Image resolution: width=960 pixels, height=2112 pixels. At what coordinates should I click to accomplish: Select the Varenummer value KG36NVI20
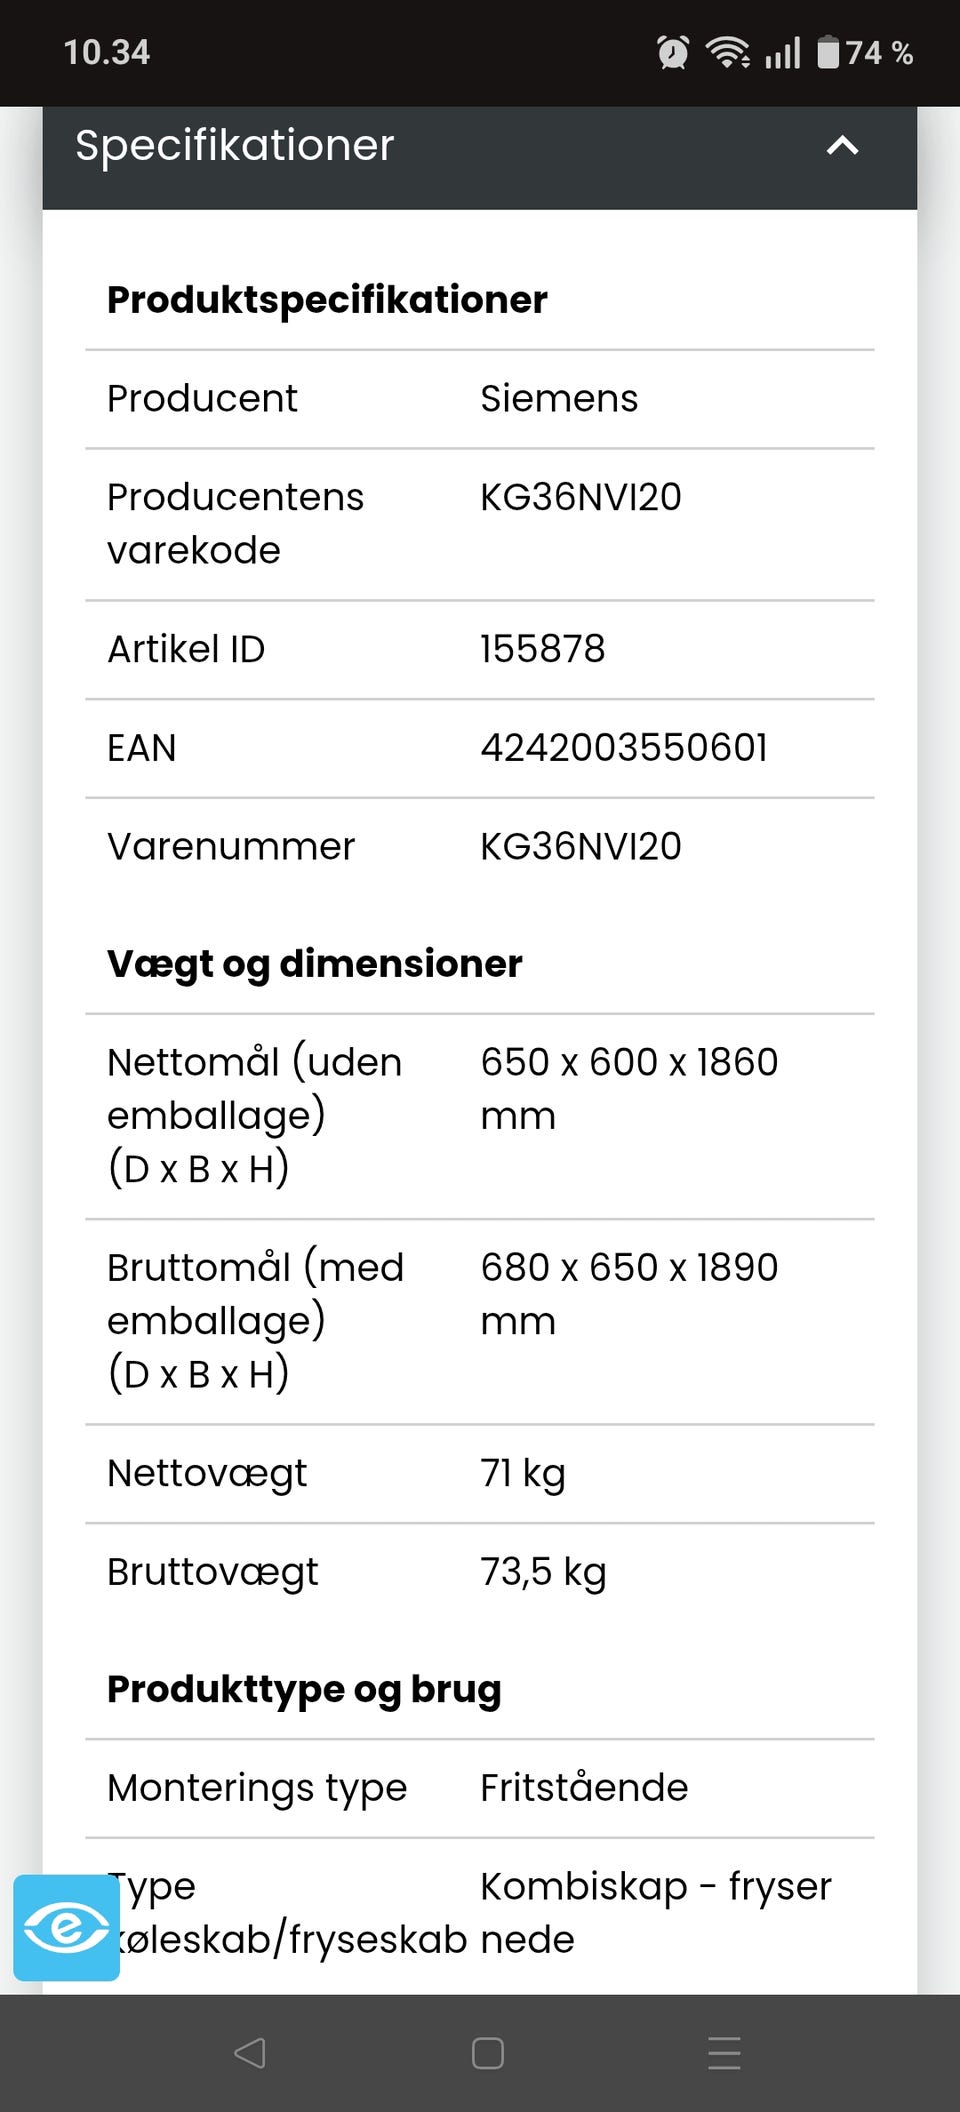(x=581, y=847)
